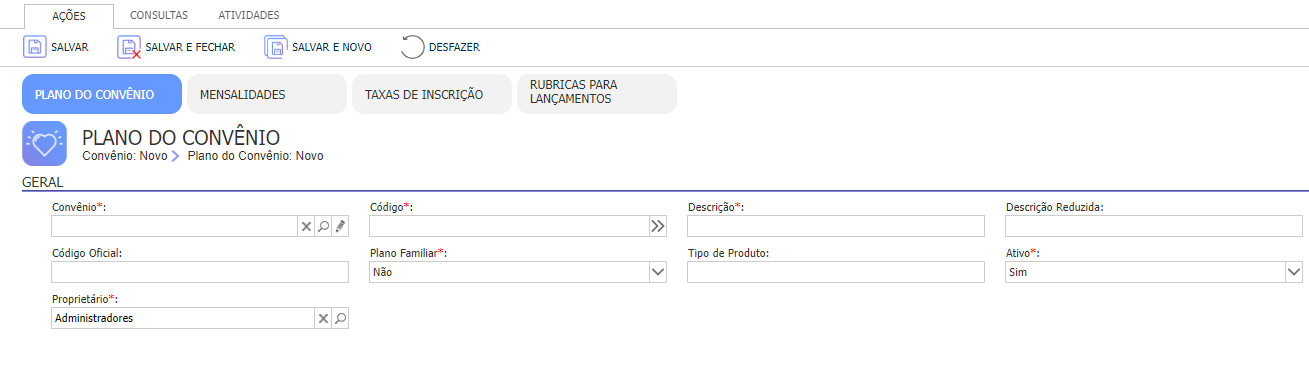Open Convênio lookup magnifier icon

pos(323,227)
